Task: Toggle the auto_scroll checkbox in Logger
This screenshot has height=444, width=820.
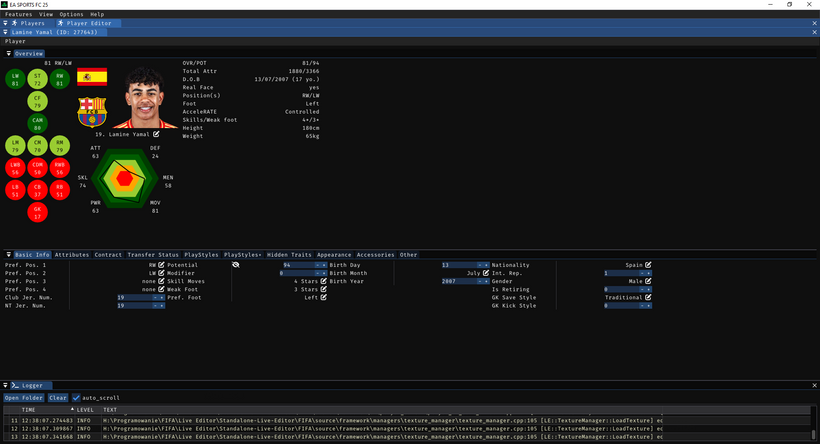Action: click(76, 397)
